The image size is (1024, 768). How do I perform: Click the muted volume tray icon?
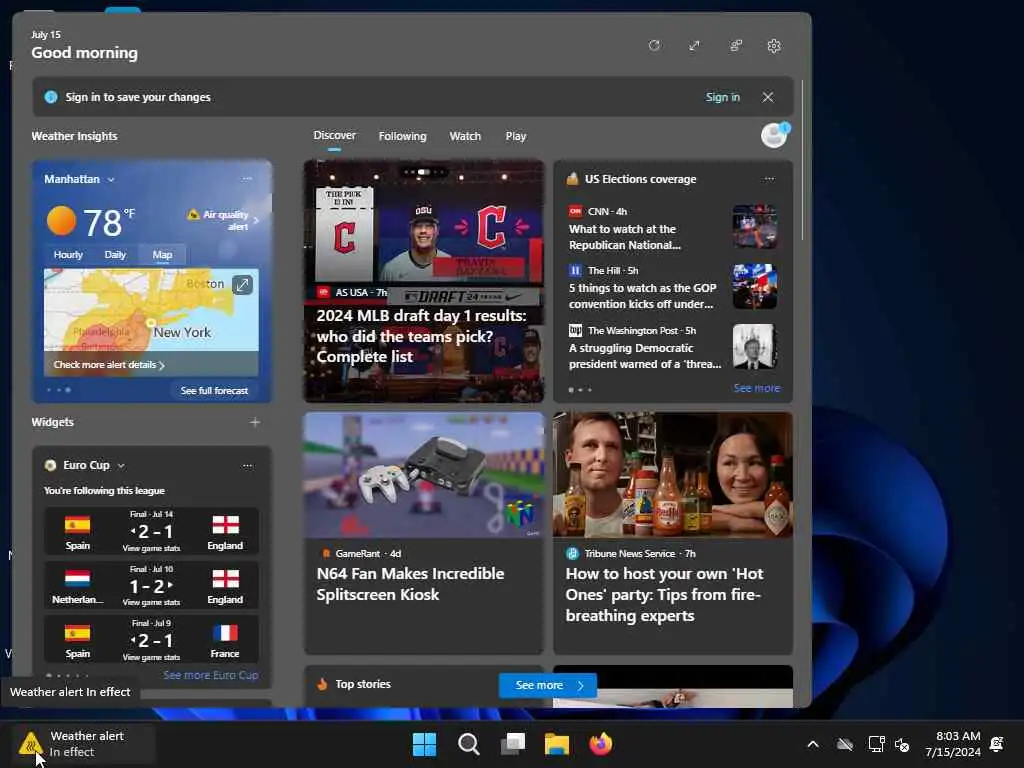click(x=903, y=744)
